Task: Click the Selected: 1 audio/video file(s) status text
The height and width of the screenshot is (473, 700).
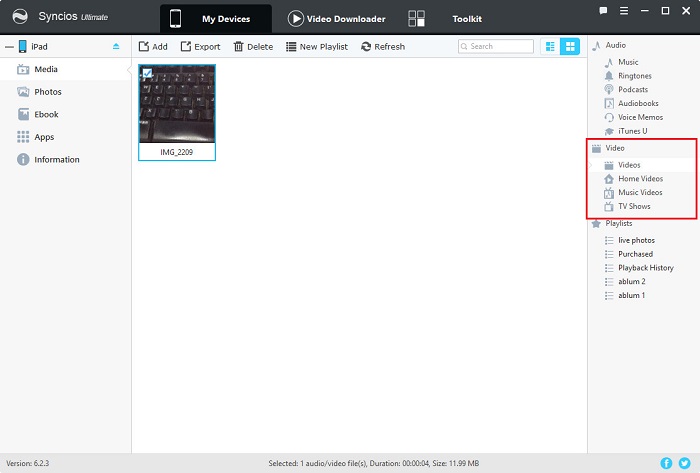Action: coord(374,464)
